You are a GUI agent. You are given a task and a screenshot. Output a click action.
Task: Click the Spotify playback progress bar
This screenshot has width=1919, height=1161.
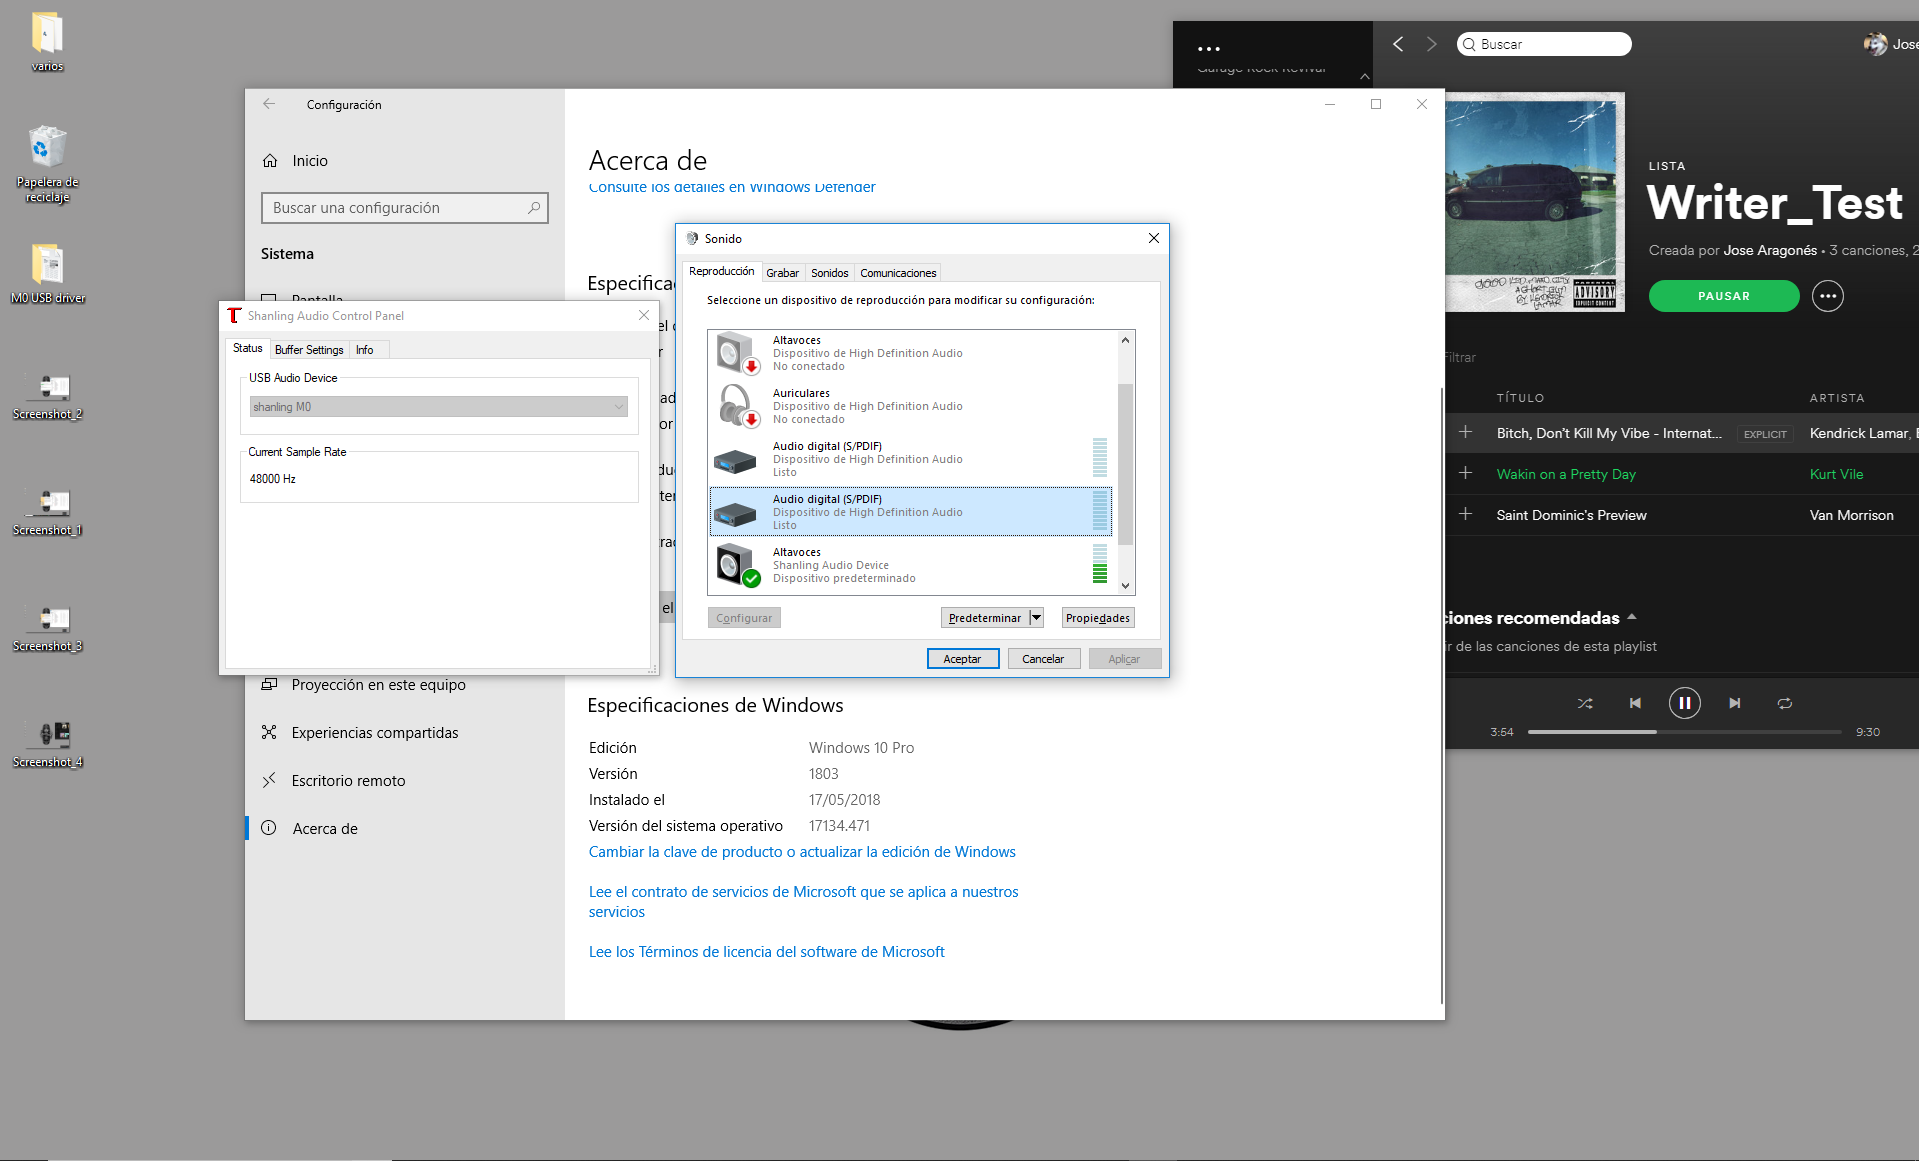point(1684,732)
